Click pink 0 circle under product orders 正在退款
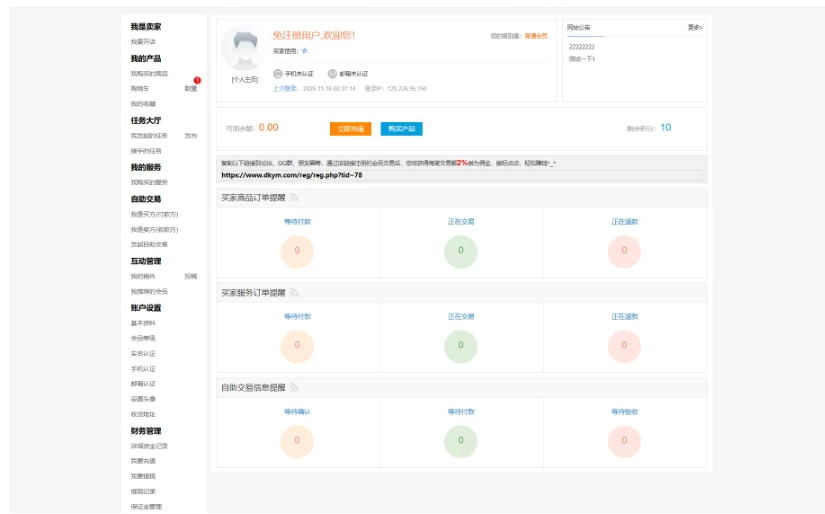The width and height of the screenshot is (825, 514). 625,251
